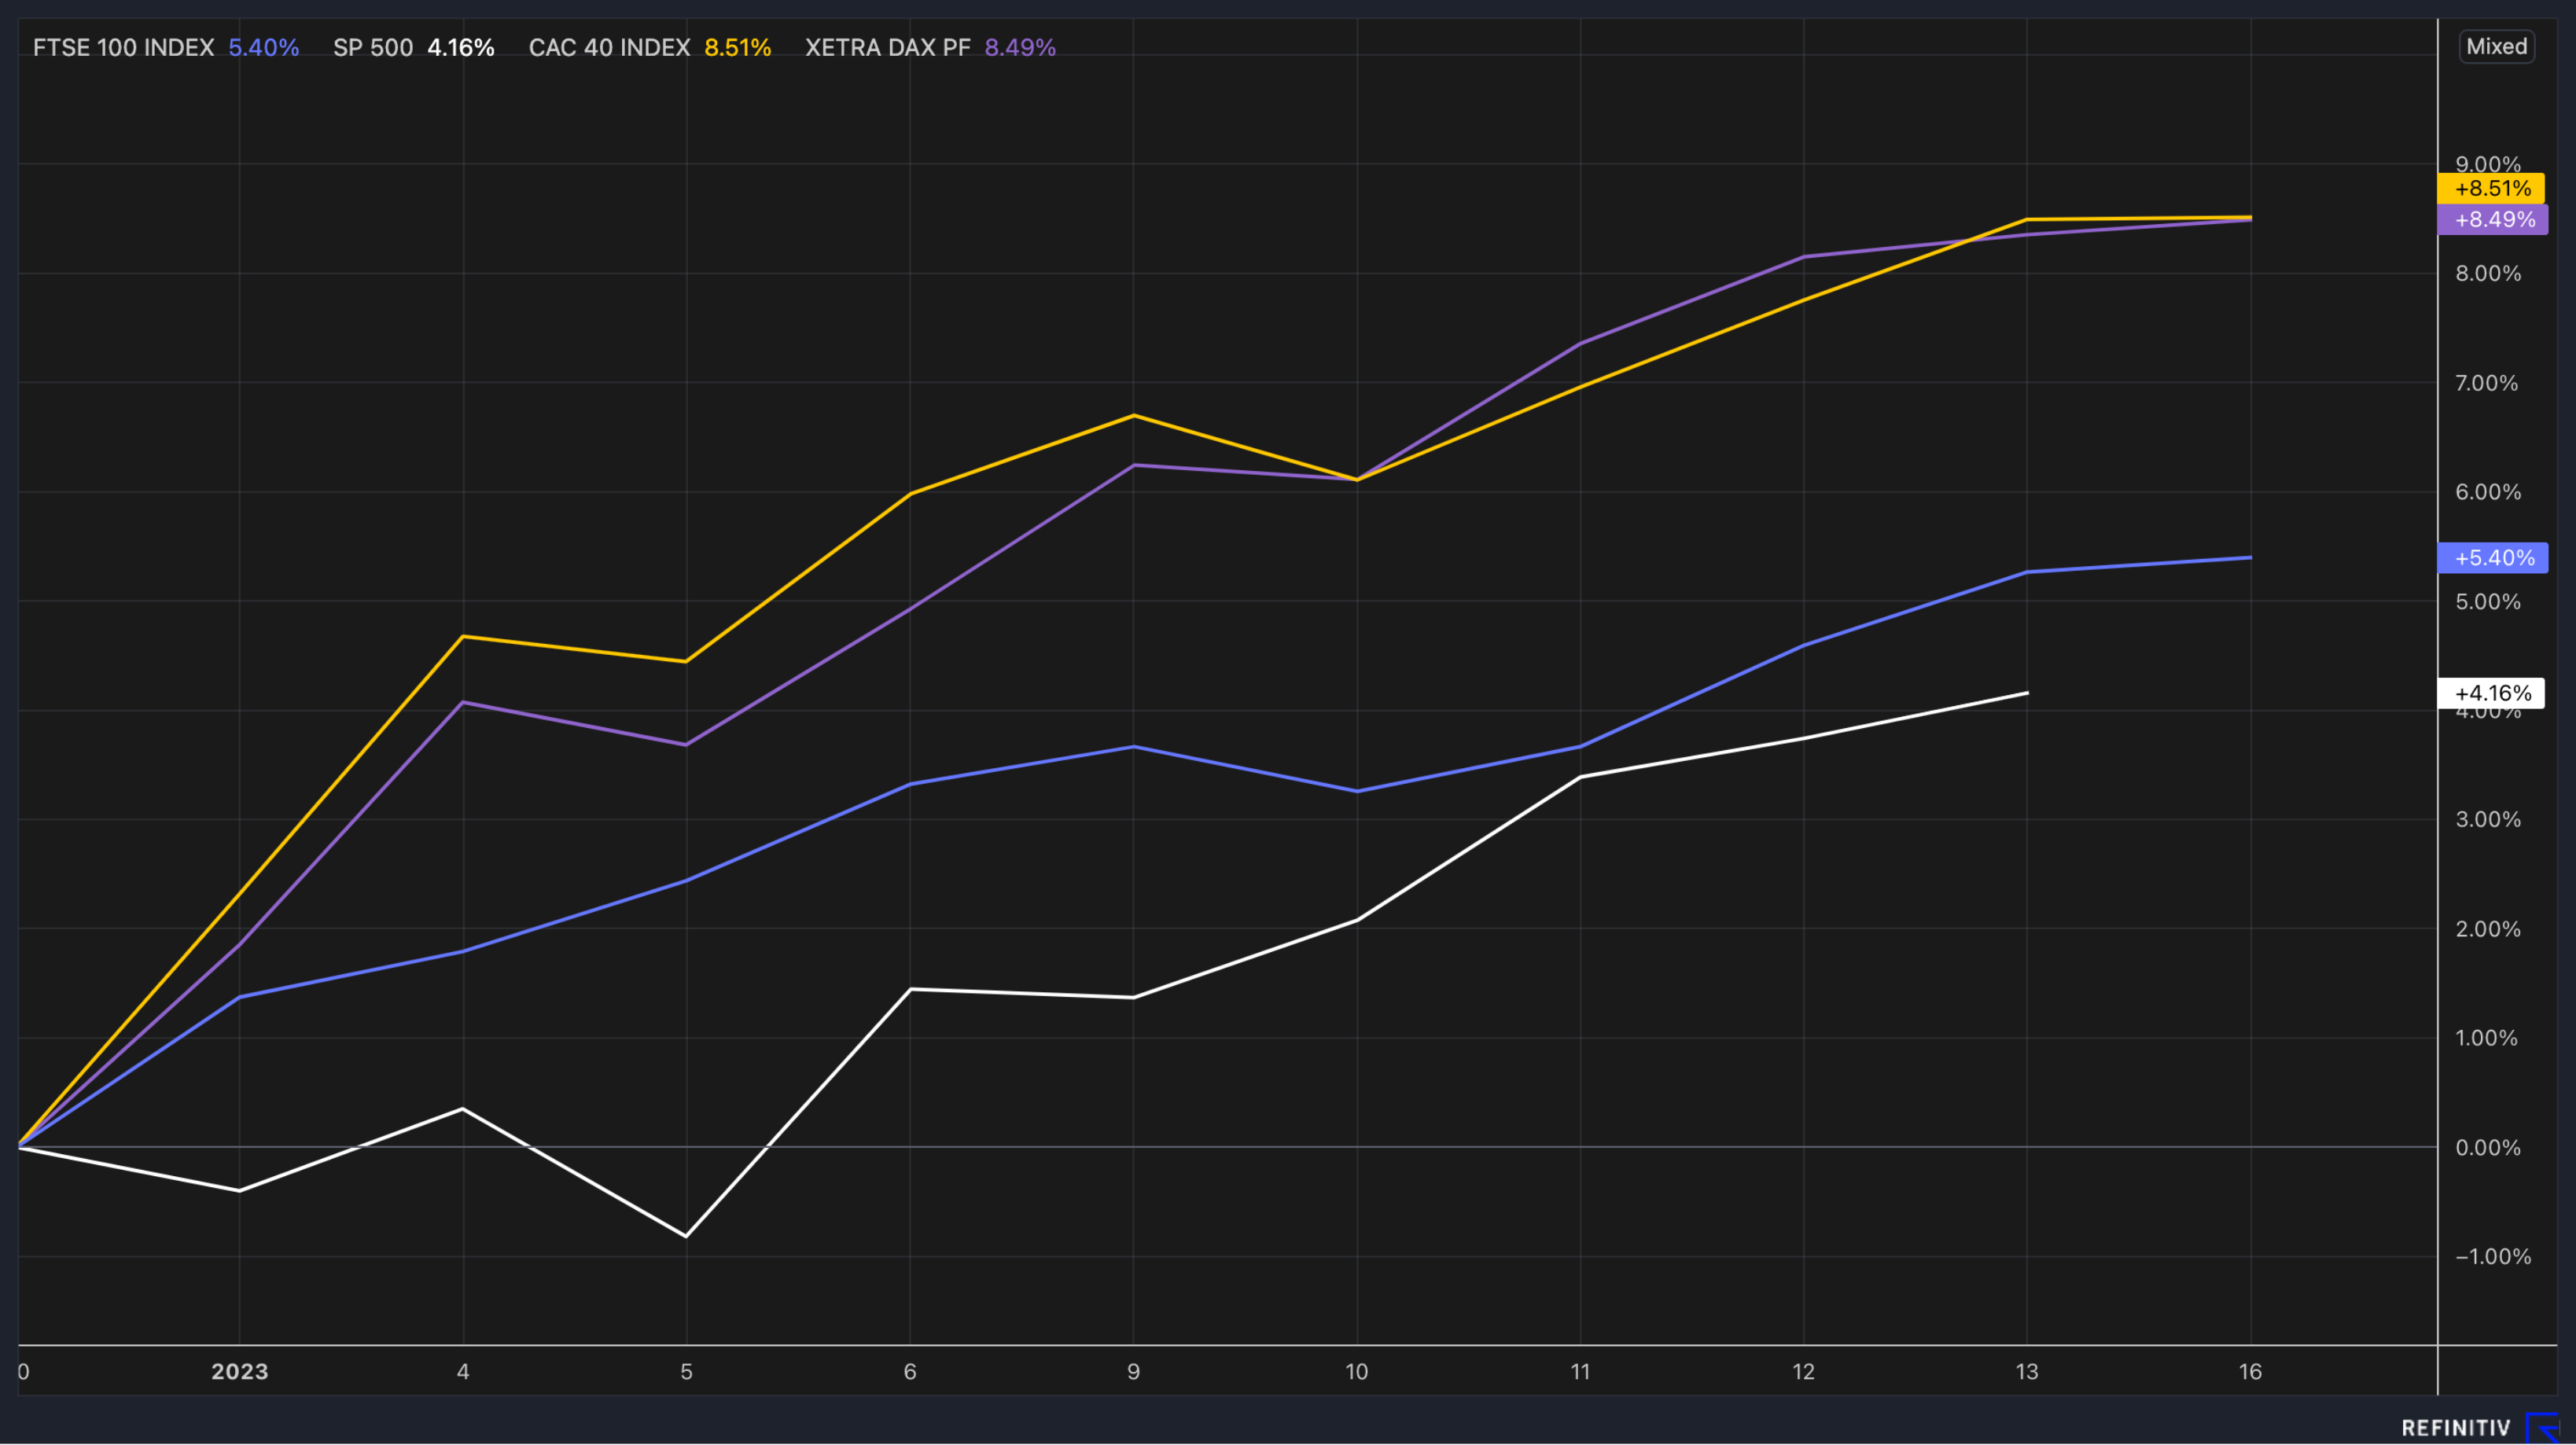Screen dimensions: 2576x1445
Task: Click the purple +8.49% price tag
Action: [x=2493, y=220]
